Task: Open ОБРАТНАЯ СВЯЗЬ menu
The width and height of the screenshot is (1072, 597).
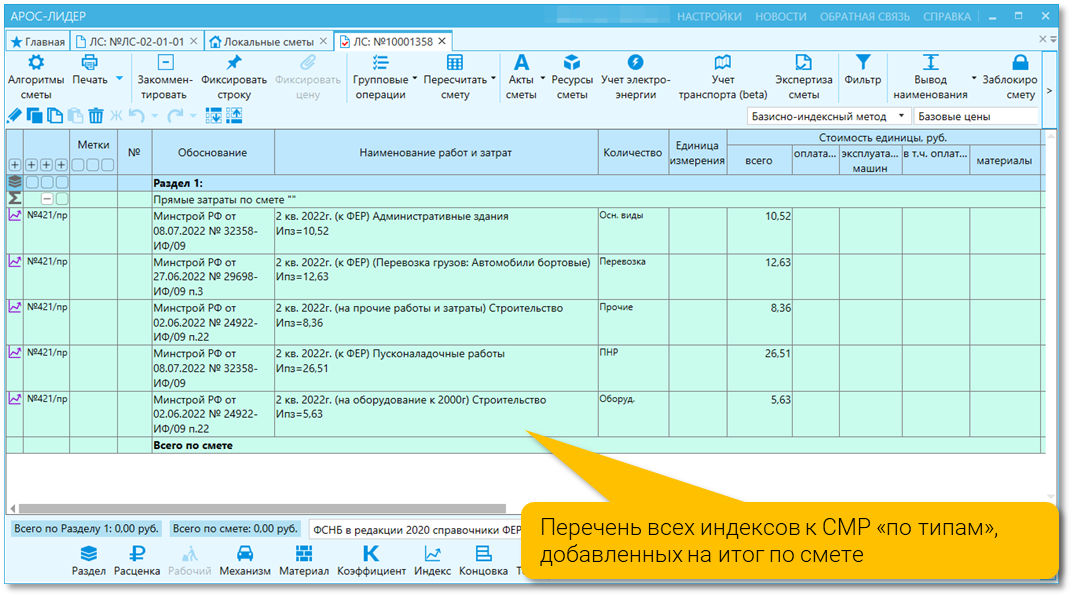Action: coord(864,16)
